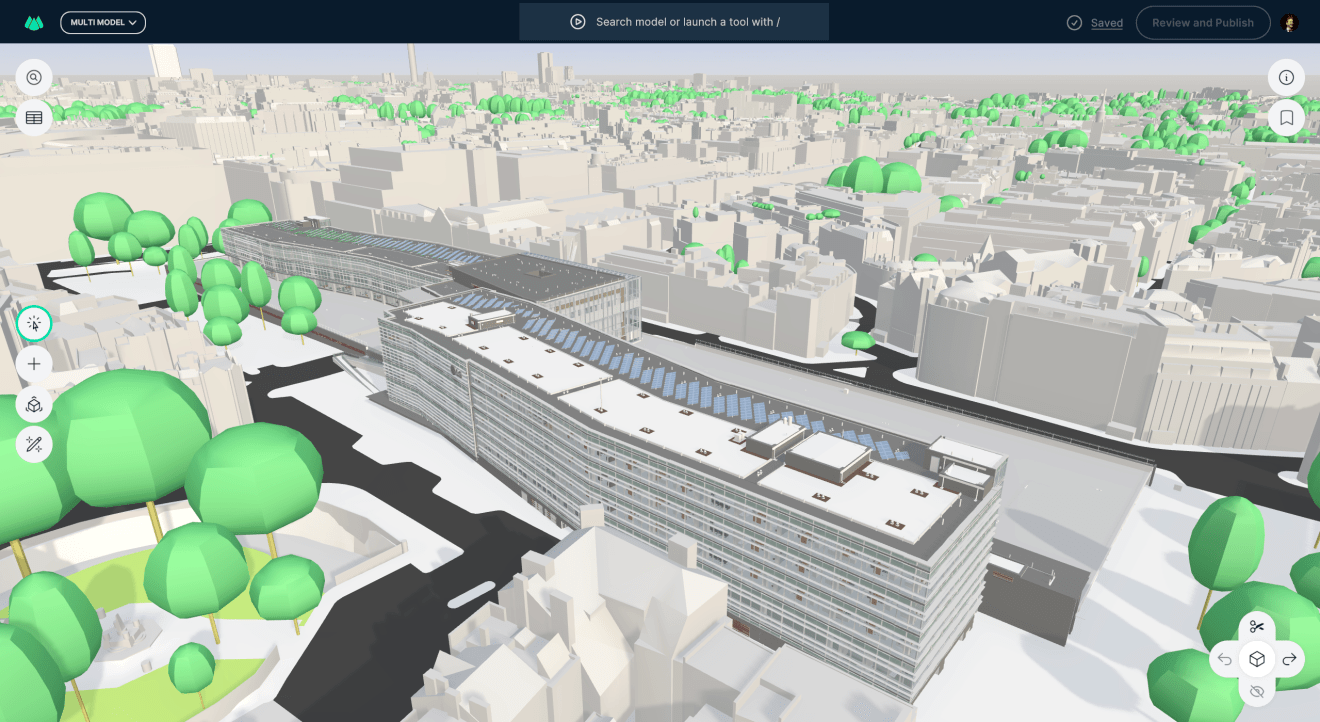Open the magnifier search tool on left
Screen dimensions: 1320x722
[34, 77]
